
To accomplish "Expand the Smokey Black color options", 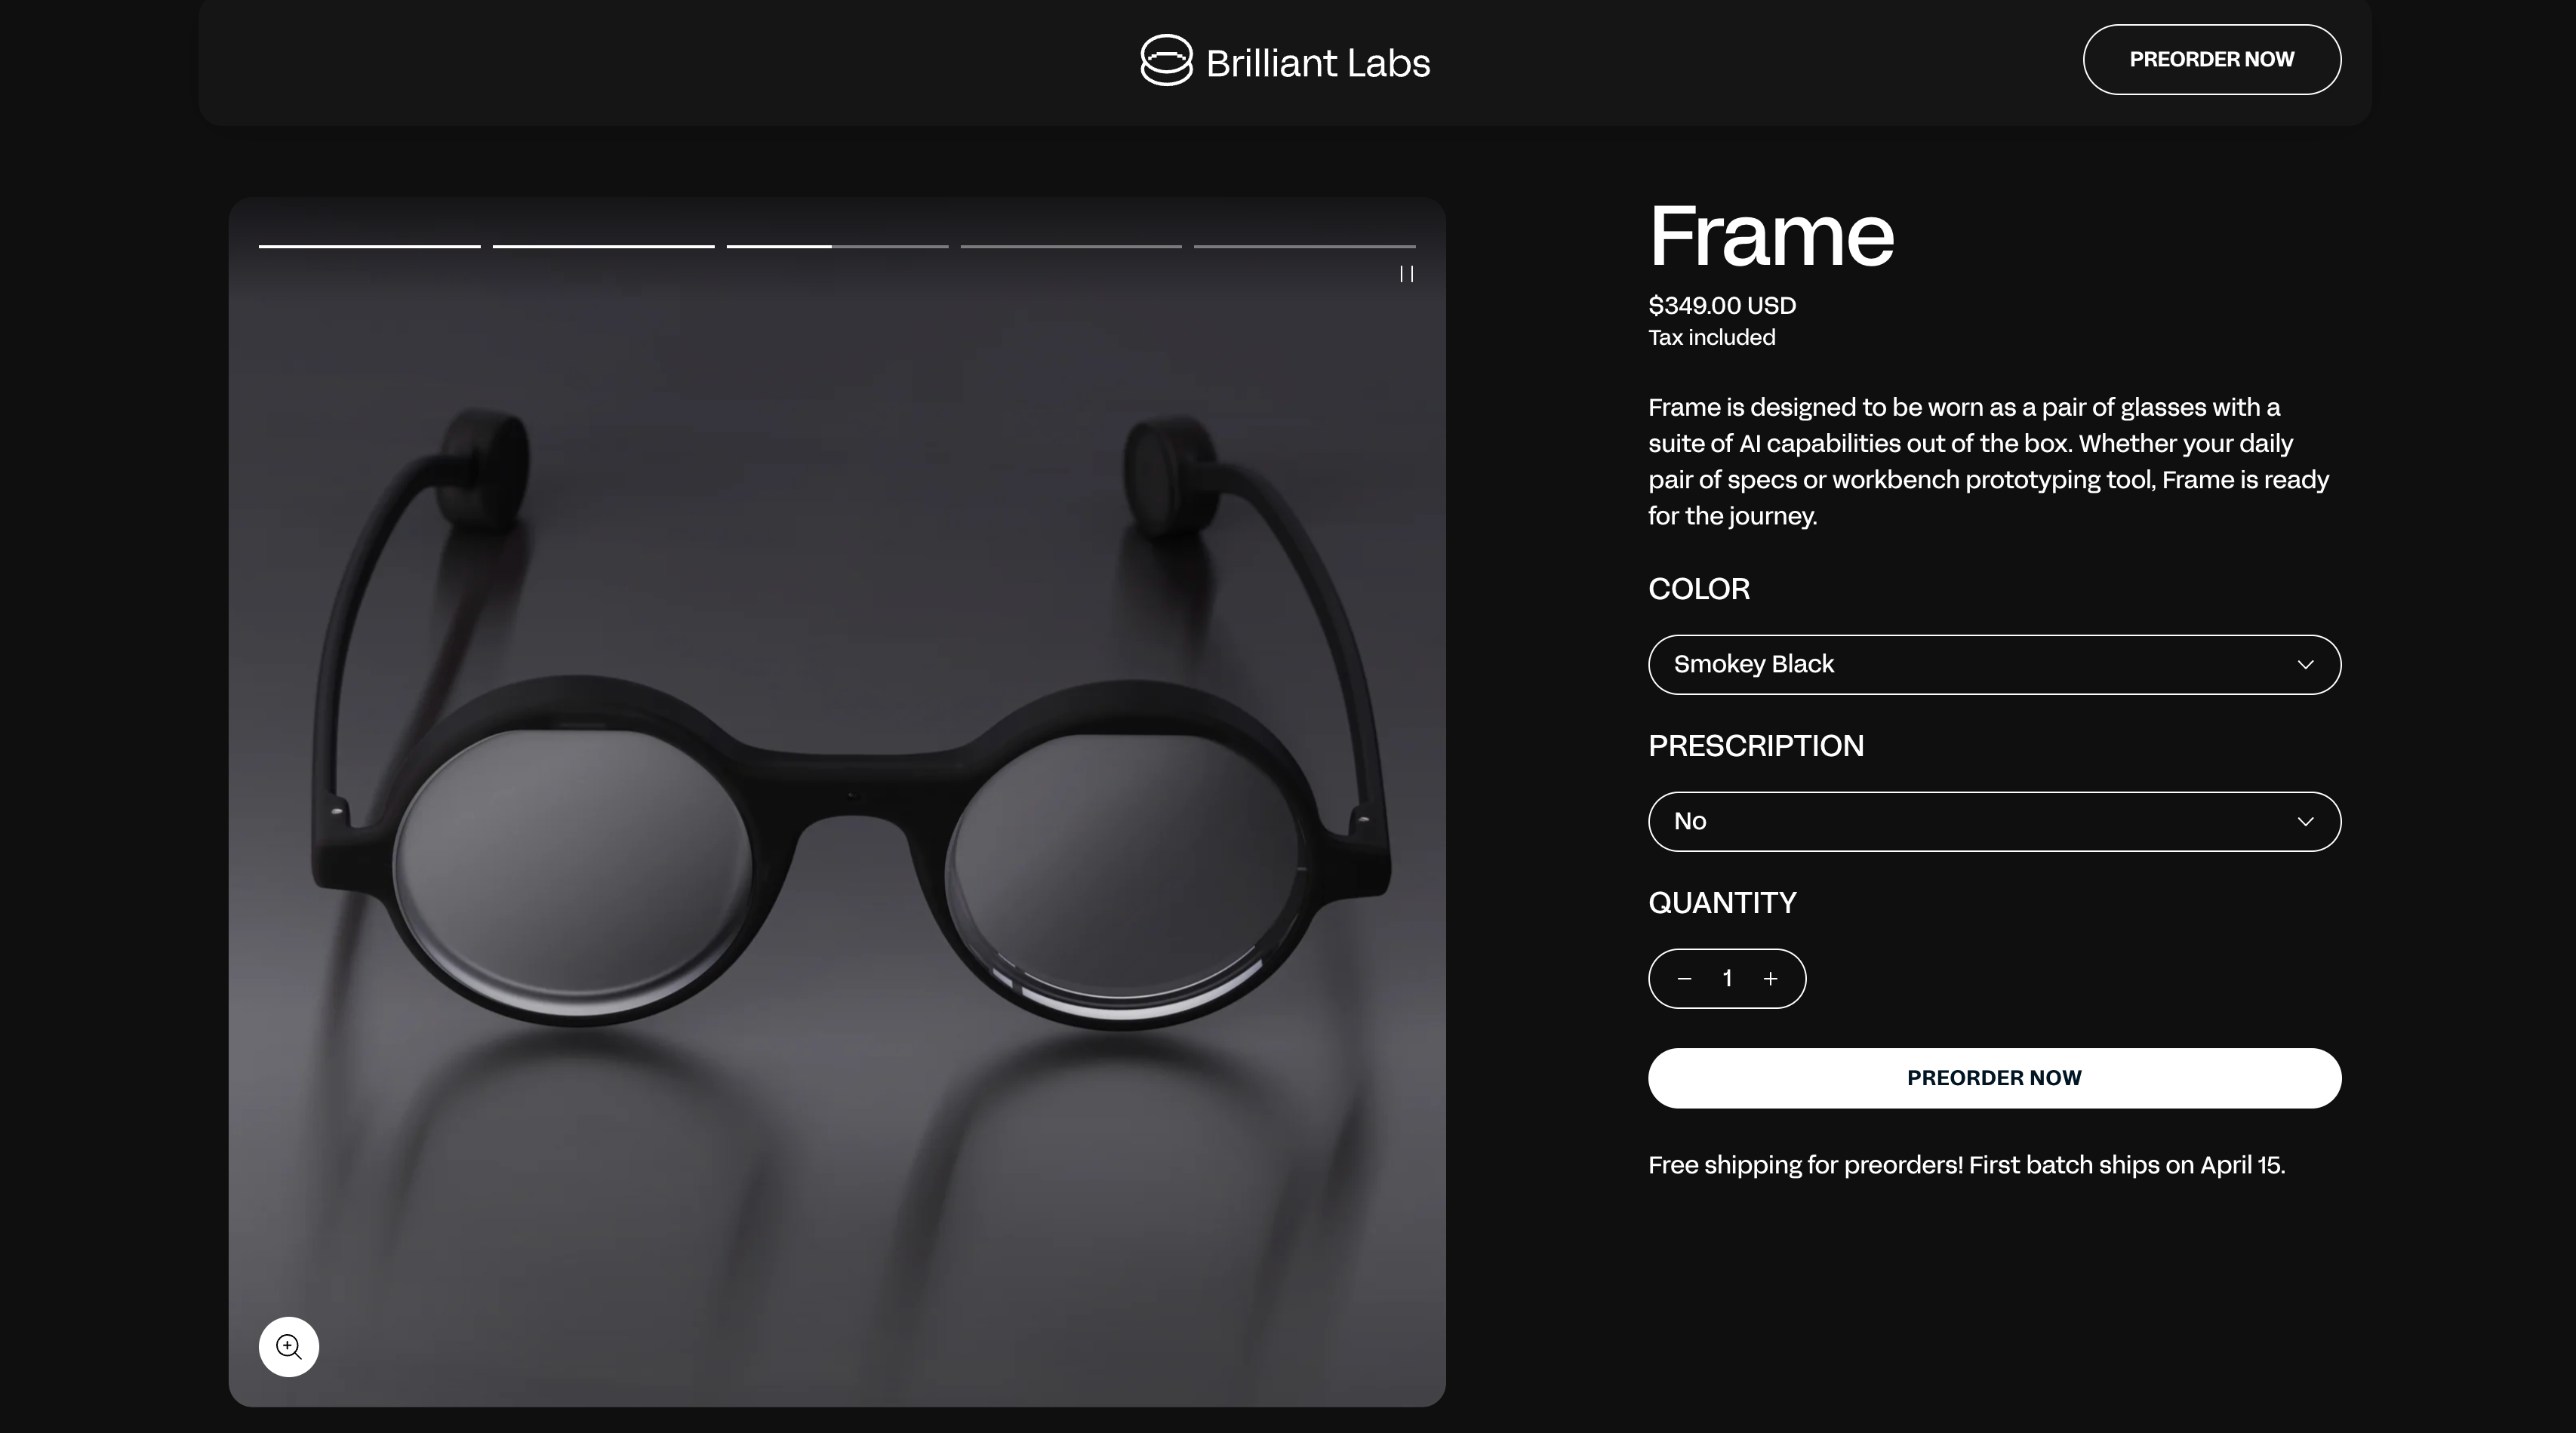I will tap(1993, 664).
